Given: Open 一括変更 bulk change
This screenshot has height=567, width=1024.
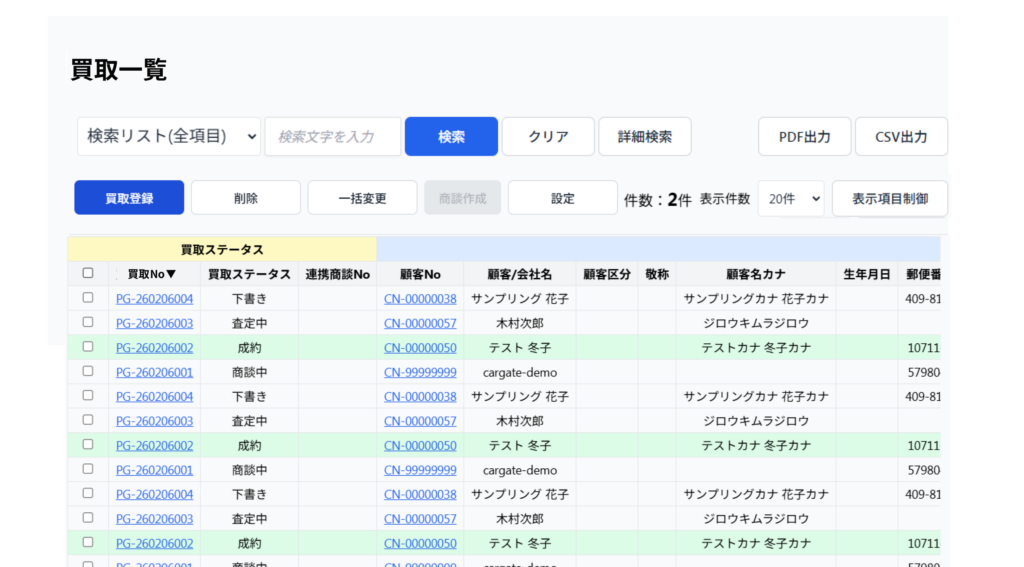Looking at the screenshot, I should point(362,198).
